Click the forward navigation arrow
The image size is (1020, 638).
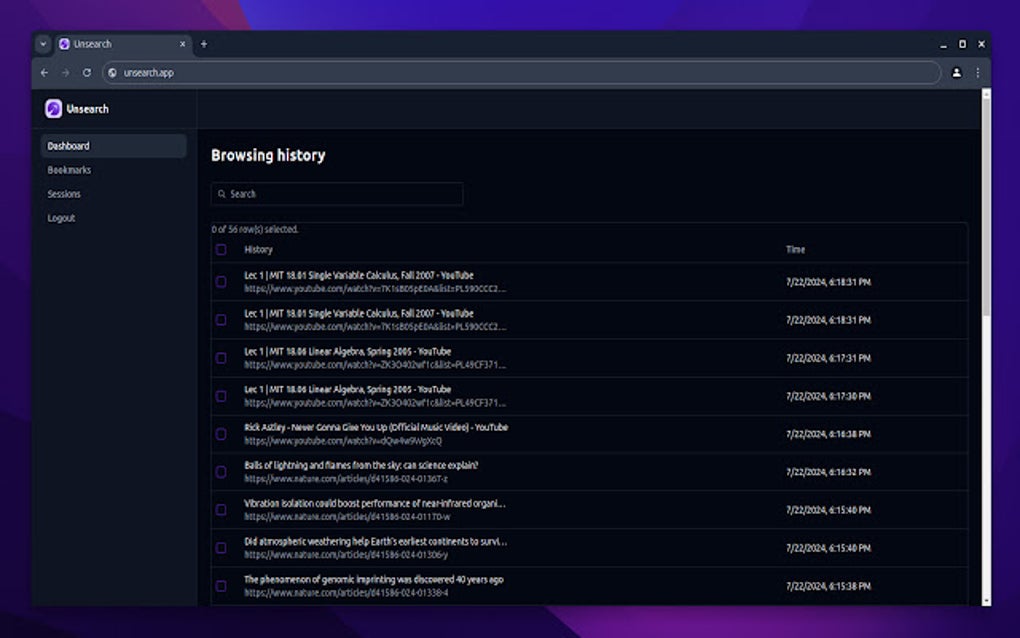[x=64, y=72]
